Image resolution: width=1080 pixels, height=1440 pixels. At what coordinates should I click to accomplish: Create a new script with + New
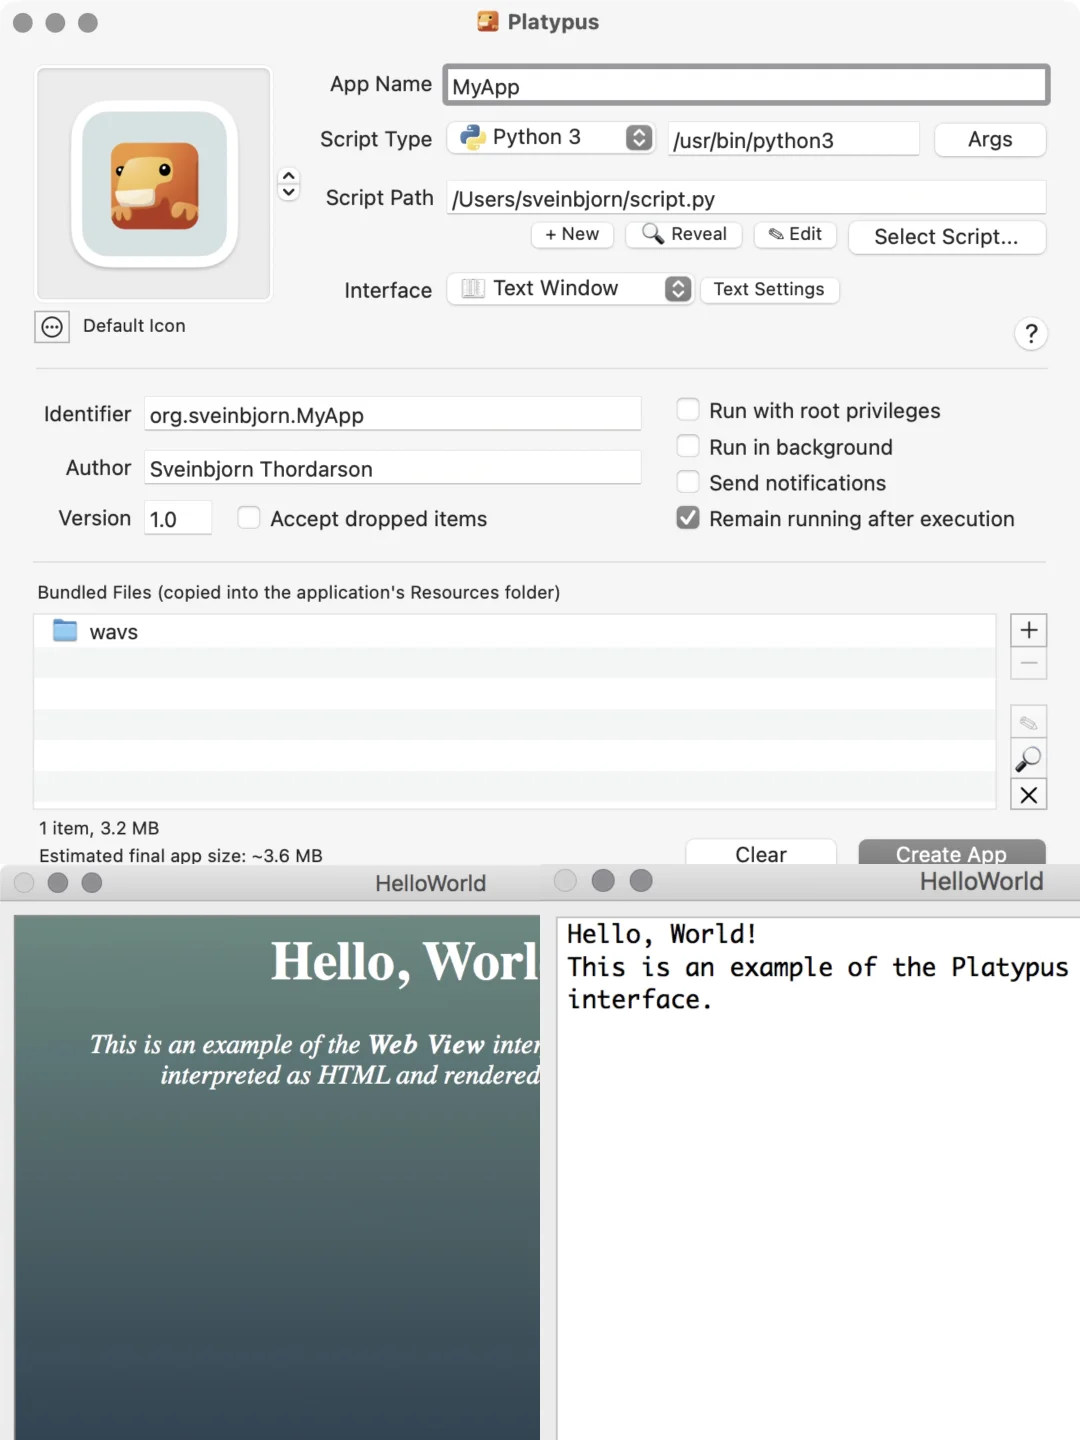(572, 234)
